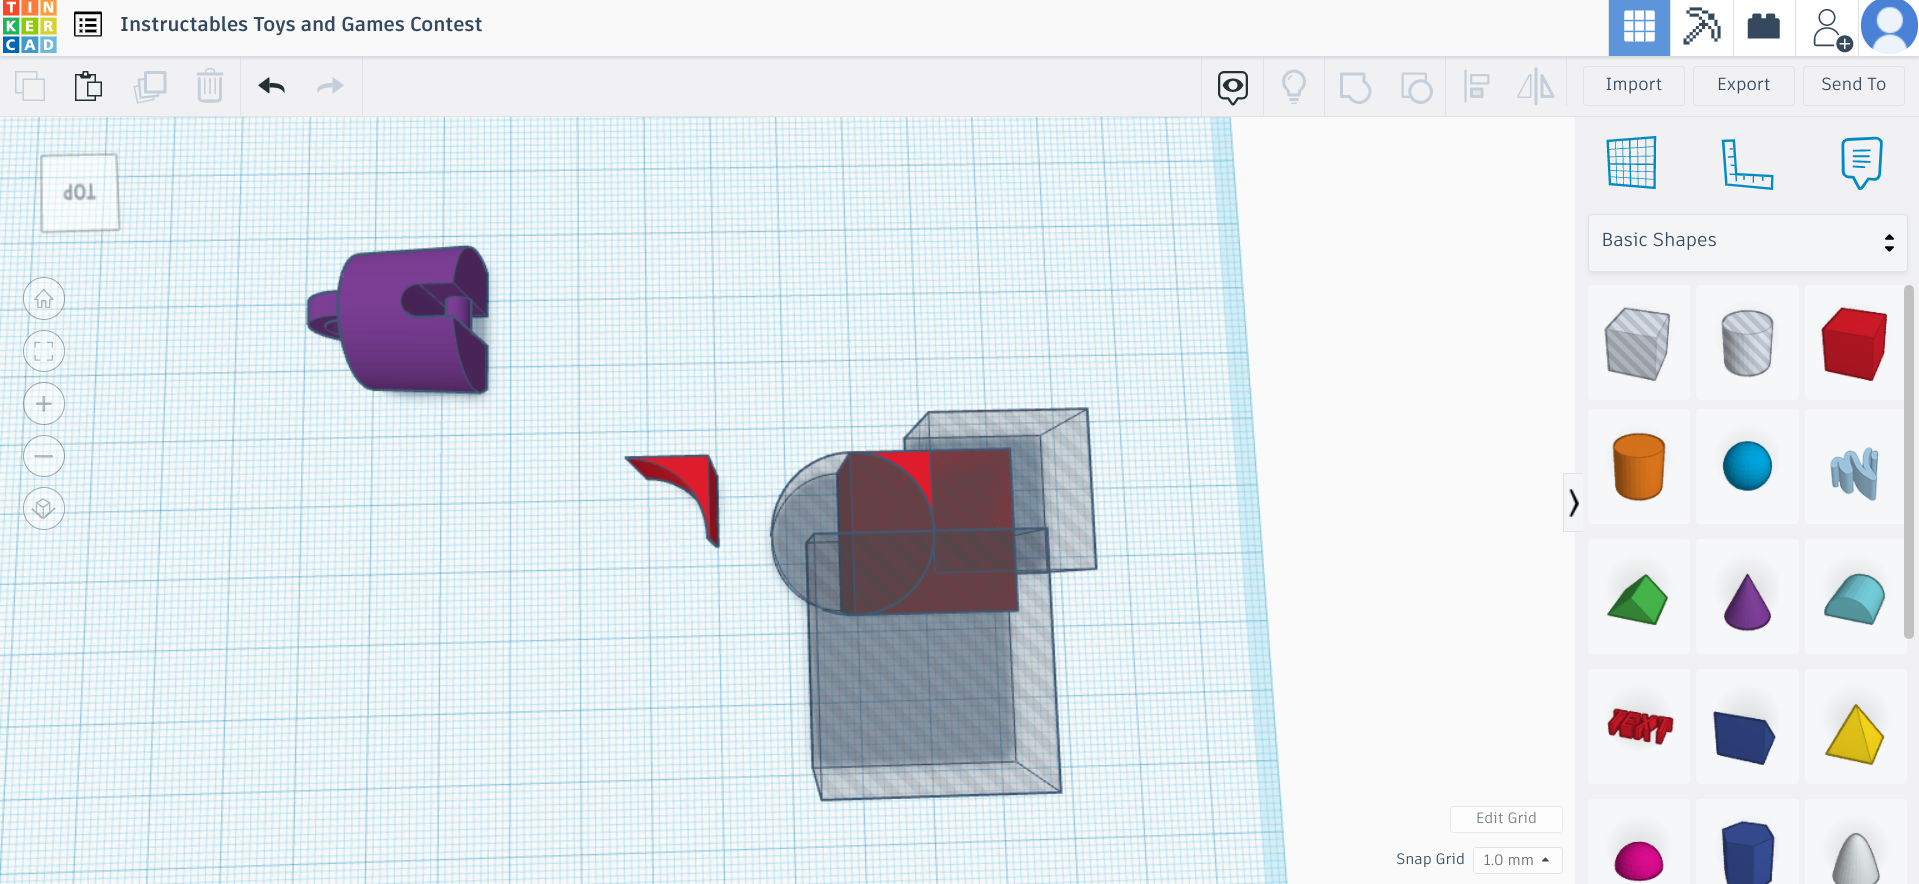Open the Blocks pickaxe mode
1919x884 pixels.
1701,27
